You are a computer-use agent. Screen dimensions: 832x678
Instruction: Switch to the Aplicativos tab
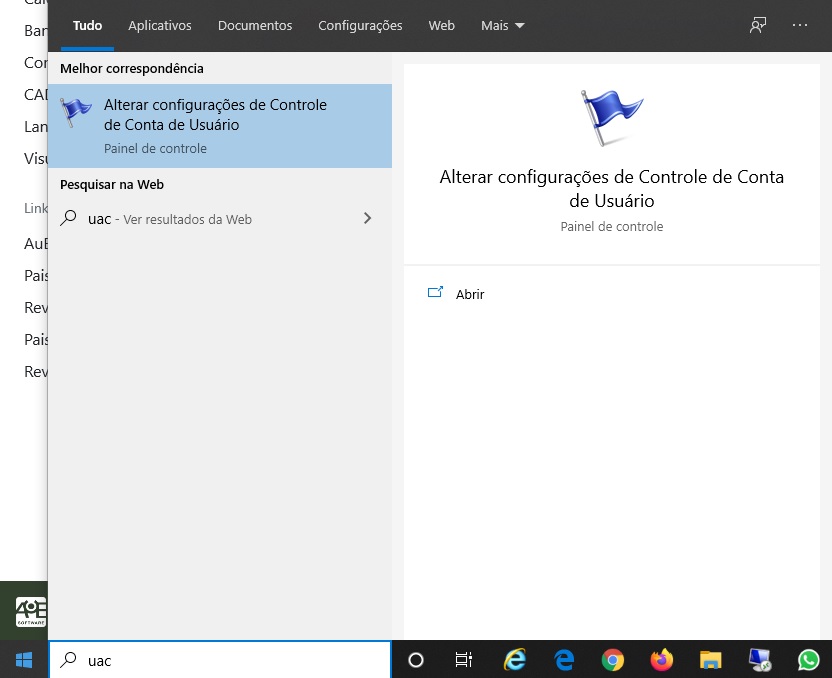pyautogui.click(x=159, y=25)
